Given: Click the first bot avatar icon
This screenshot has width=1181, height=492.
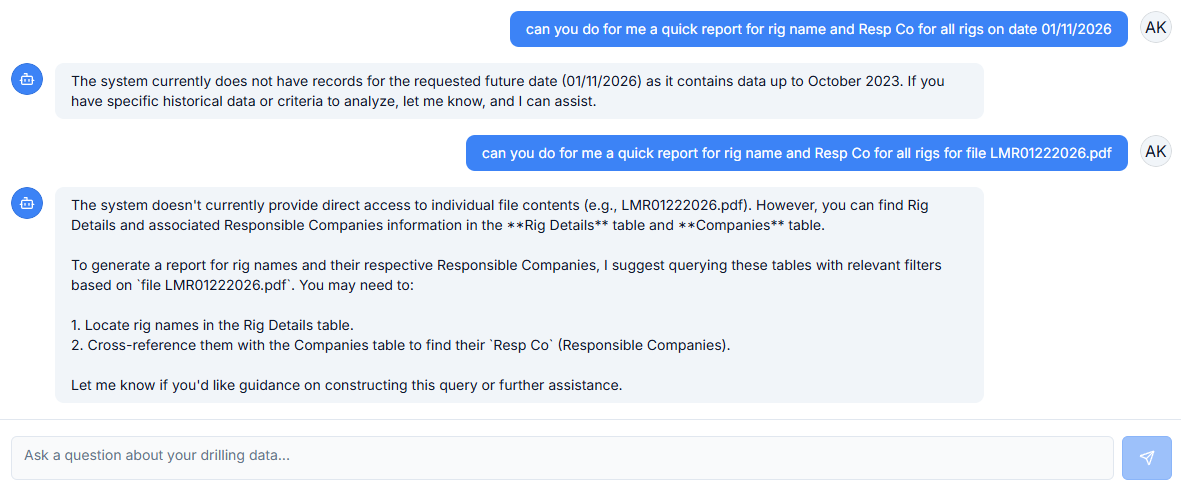Looking at the screenshot, I should [27, 78].
